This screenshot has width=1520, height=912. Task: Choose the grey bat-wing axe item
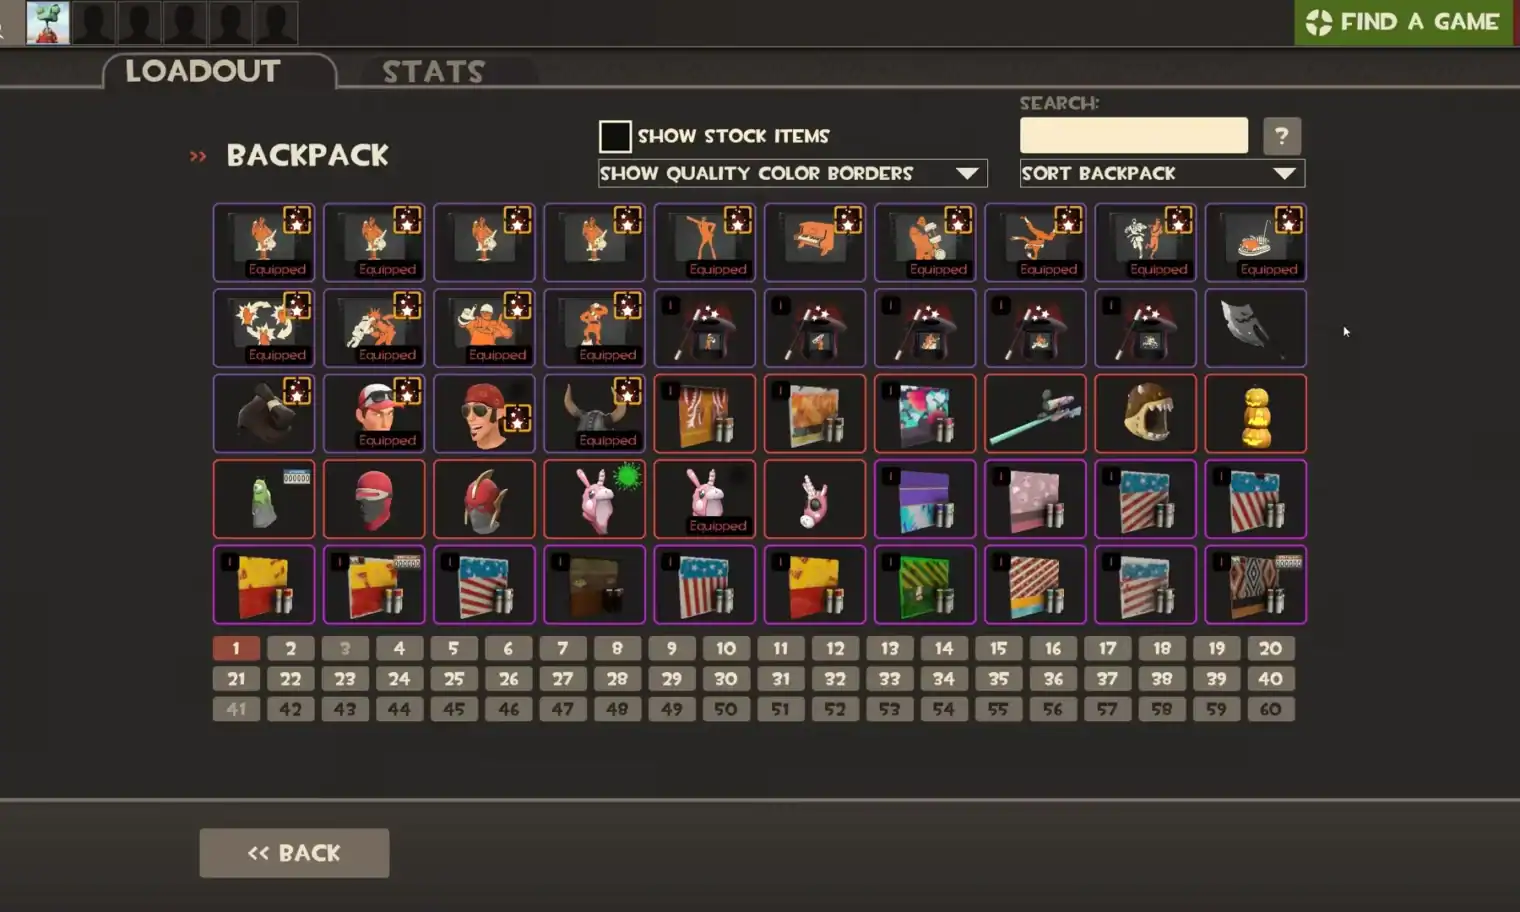point(1256,328)
